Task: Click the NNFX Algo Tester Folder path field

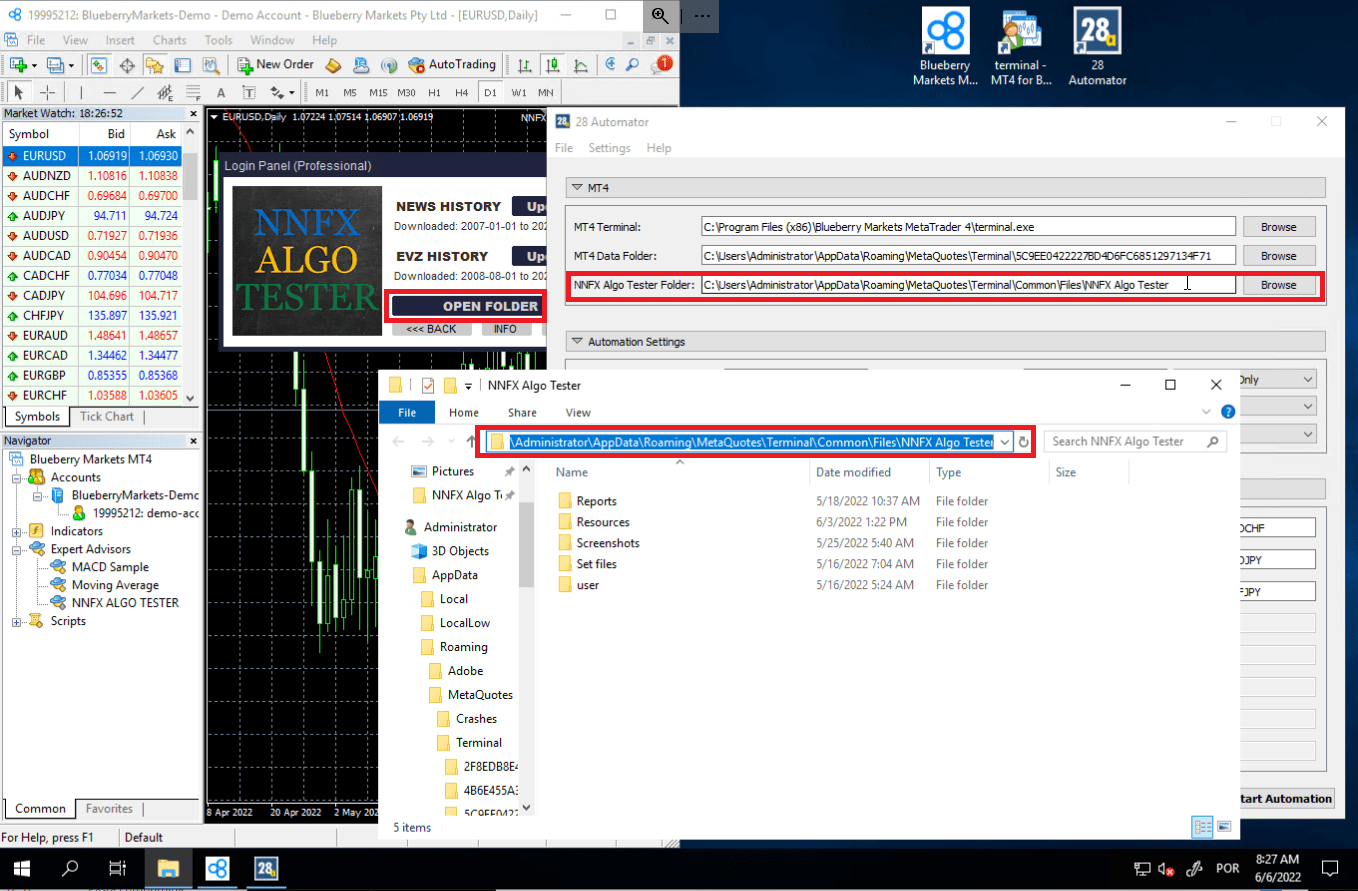Action: (968, 285)
